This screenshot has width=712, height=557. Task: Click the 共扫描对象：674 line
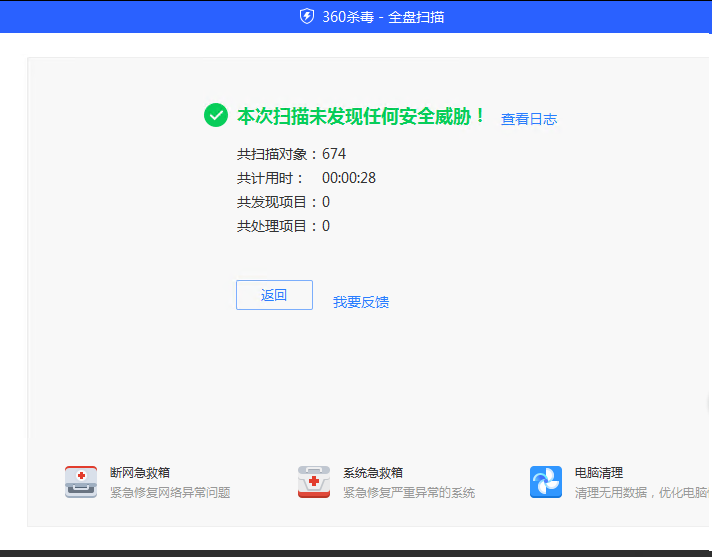point(291,154)
